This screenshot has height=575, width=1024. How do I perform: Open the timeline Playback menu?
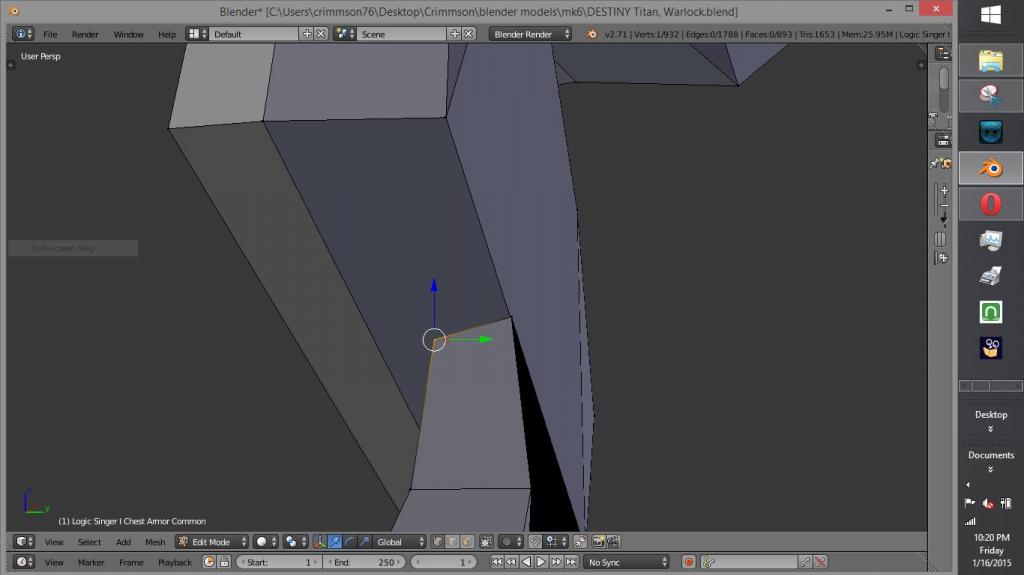point(175,562)
